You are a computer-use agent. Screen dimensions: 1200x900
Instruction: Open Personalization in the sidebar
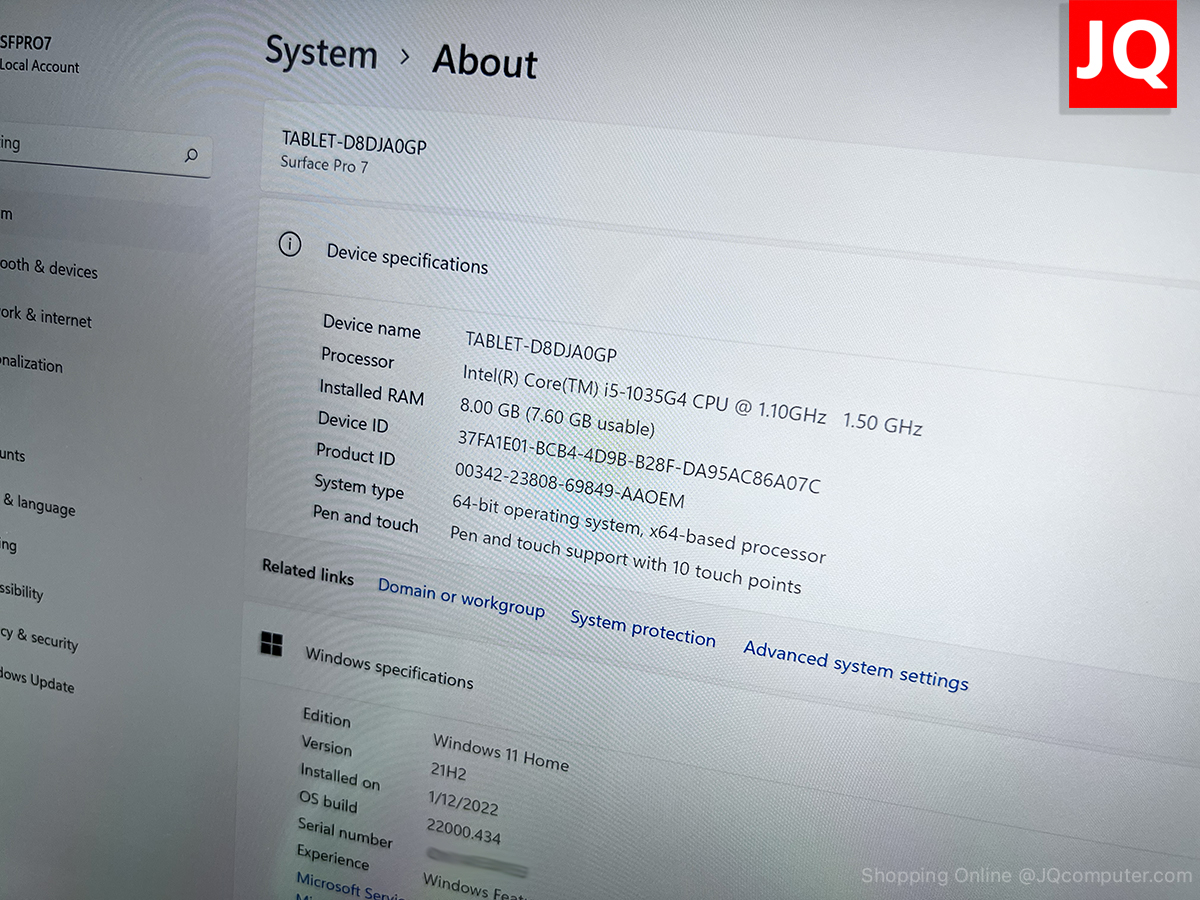31,363
